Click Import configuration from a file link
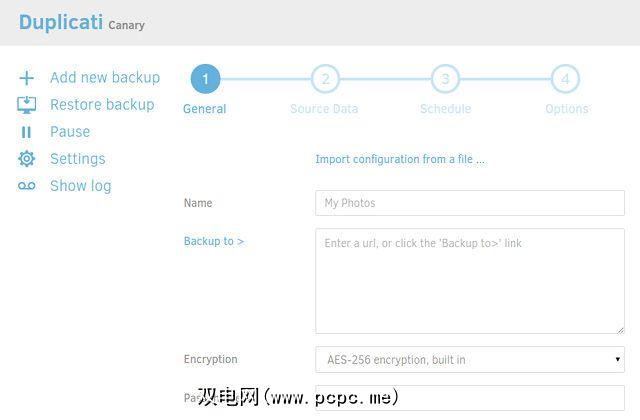Screen dimensions: 640x420 400,159
